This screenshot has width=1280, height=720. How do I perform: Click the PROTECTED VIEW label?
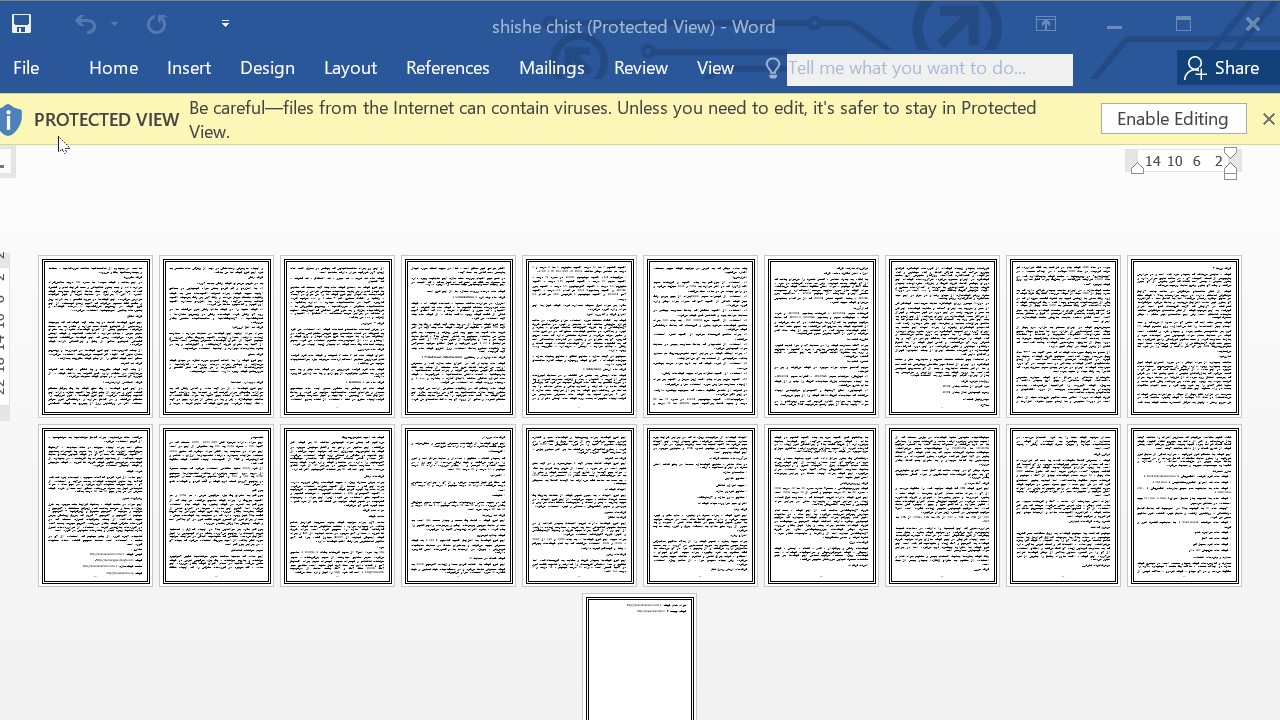[106, 120]
